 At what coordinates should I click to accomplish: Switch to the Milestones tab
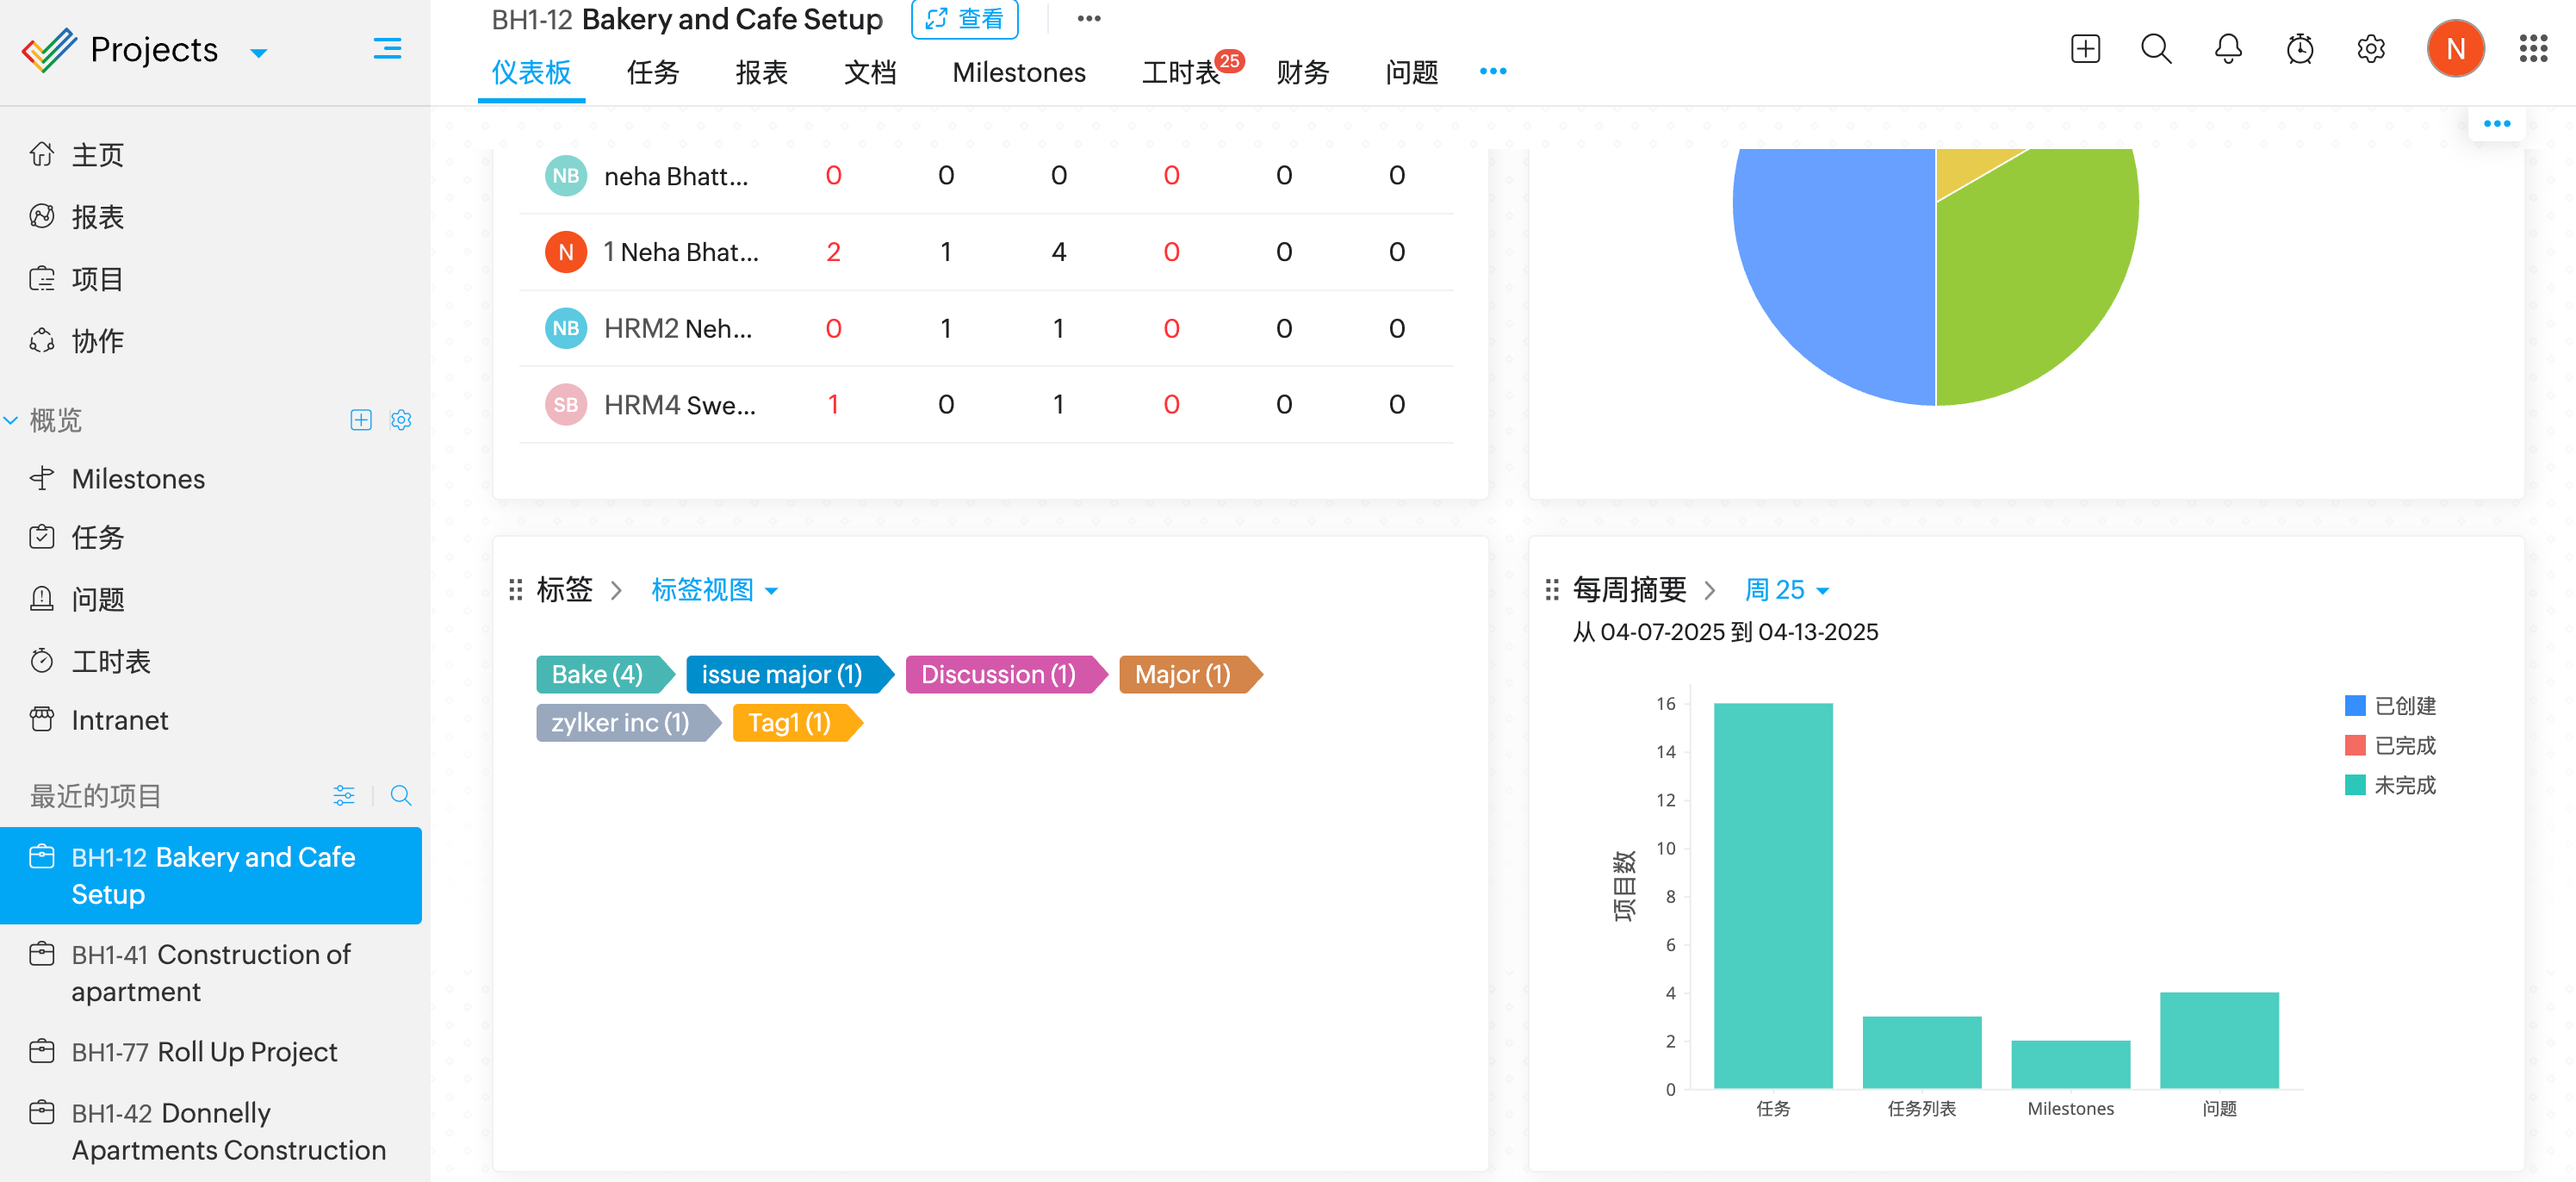[1018, 73]
